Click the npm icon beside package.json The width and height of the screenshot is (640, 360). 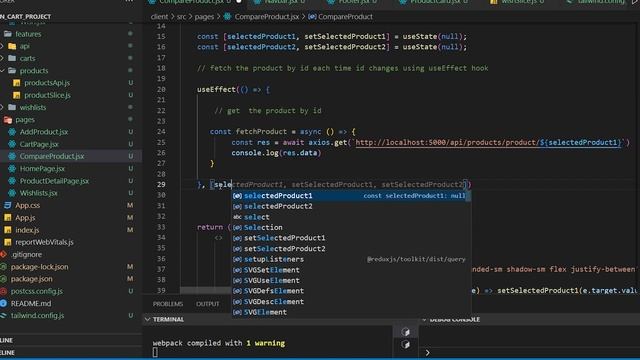(4, 279)
